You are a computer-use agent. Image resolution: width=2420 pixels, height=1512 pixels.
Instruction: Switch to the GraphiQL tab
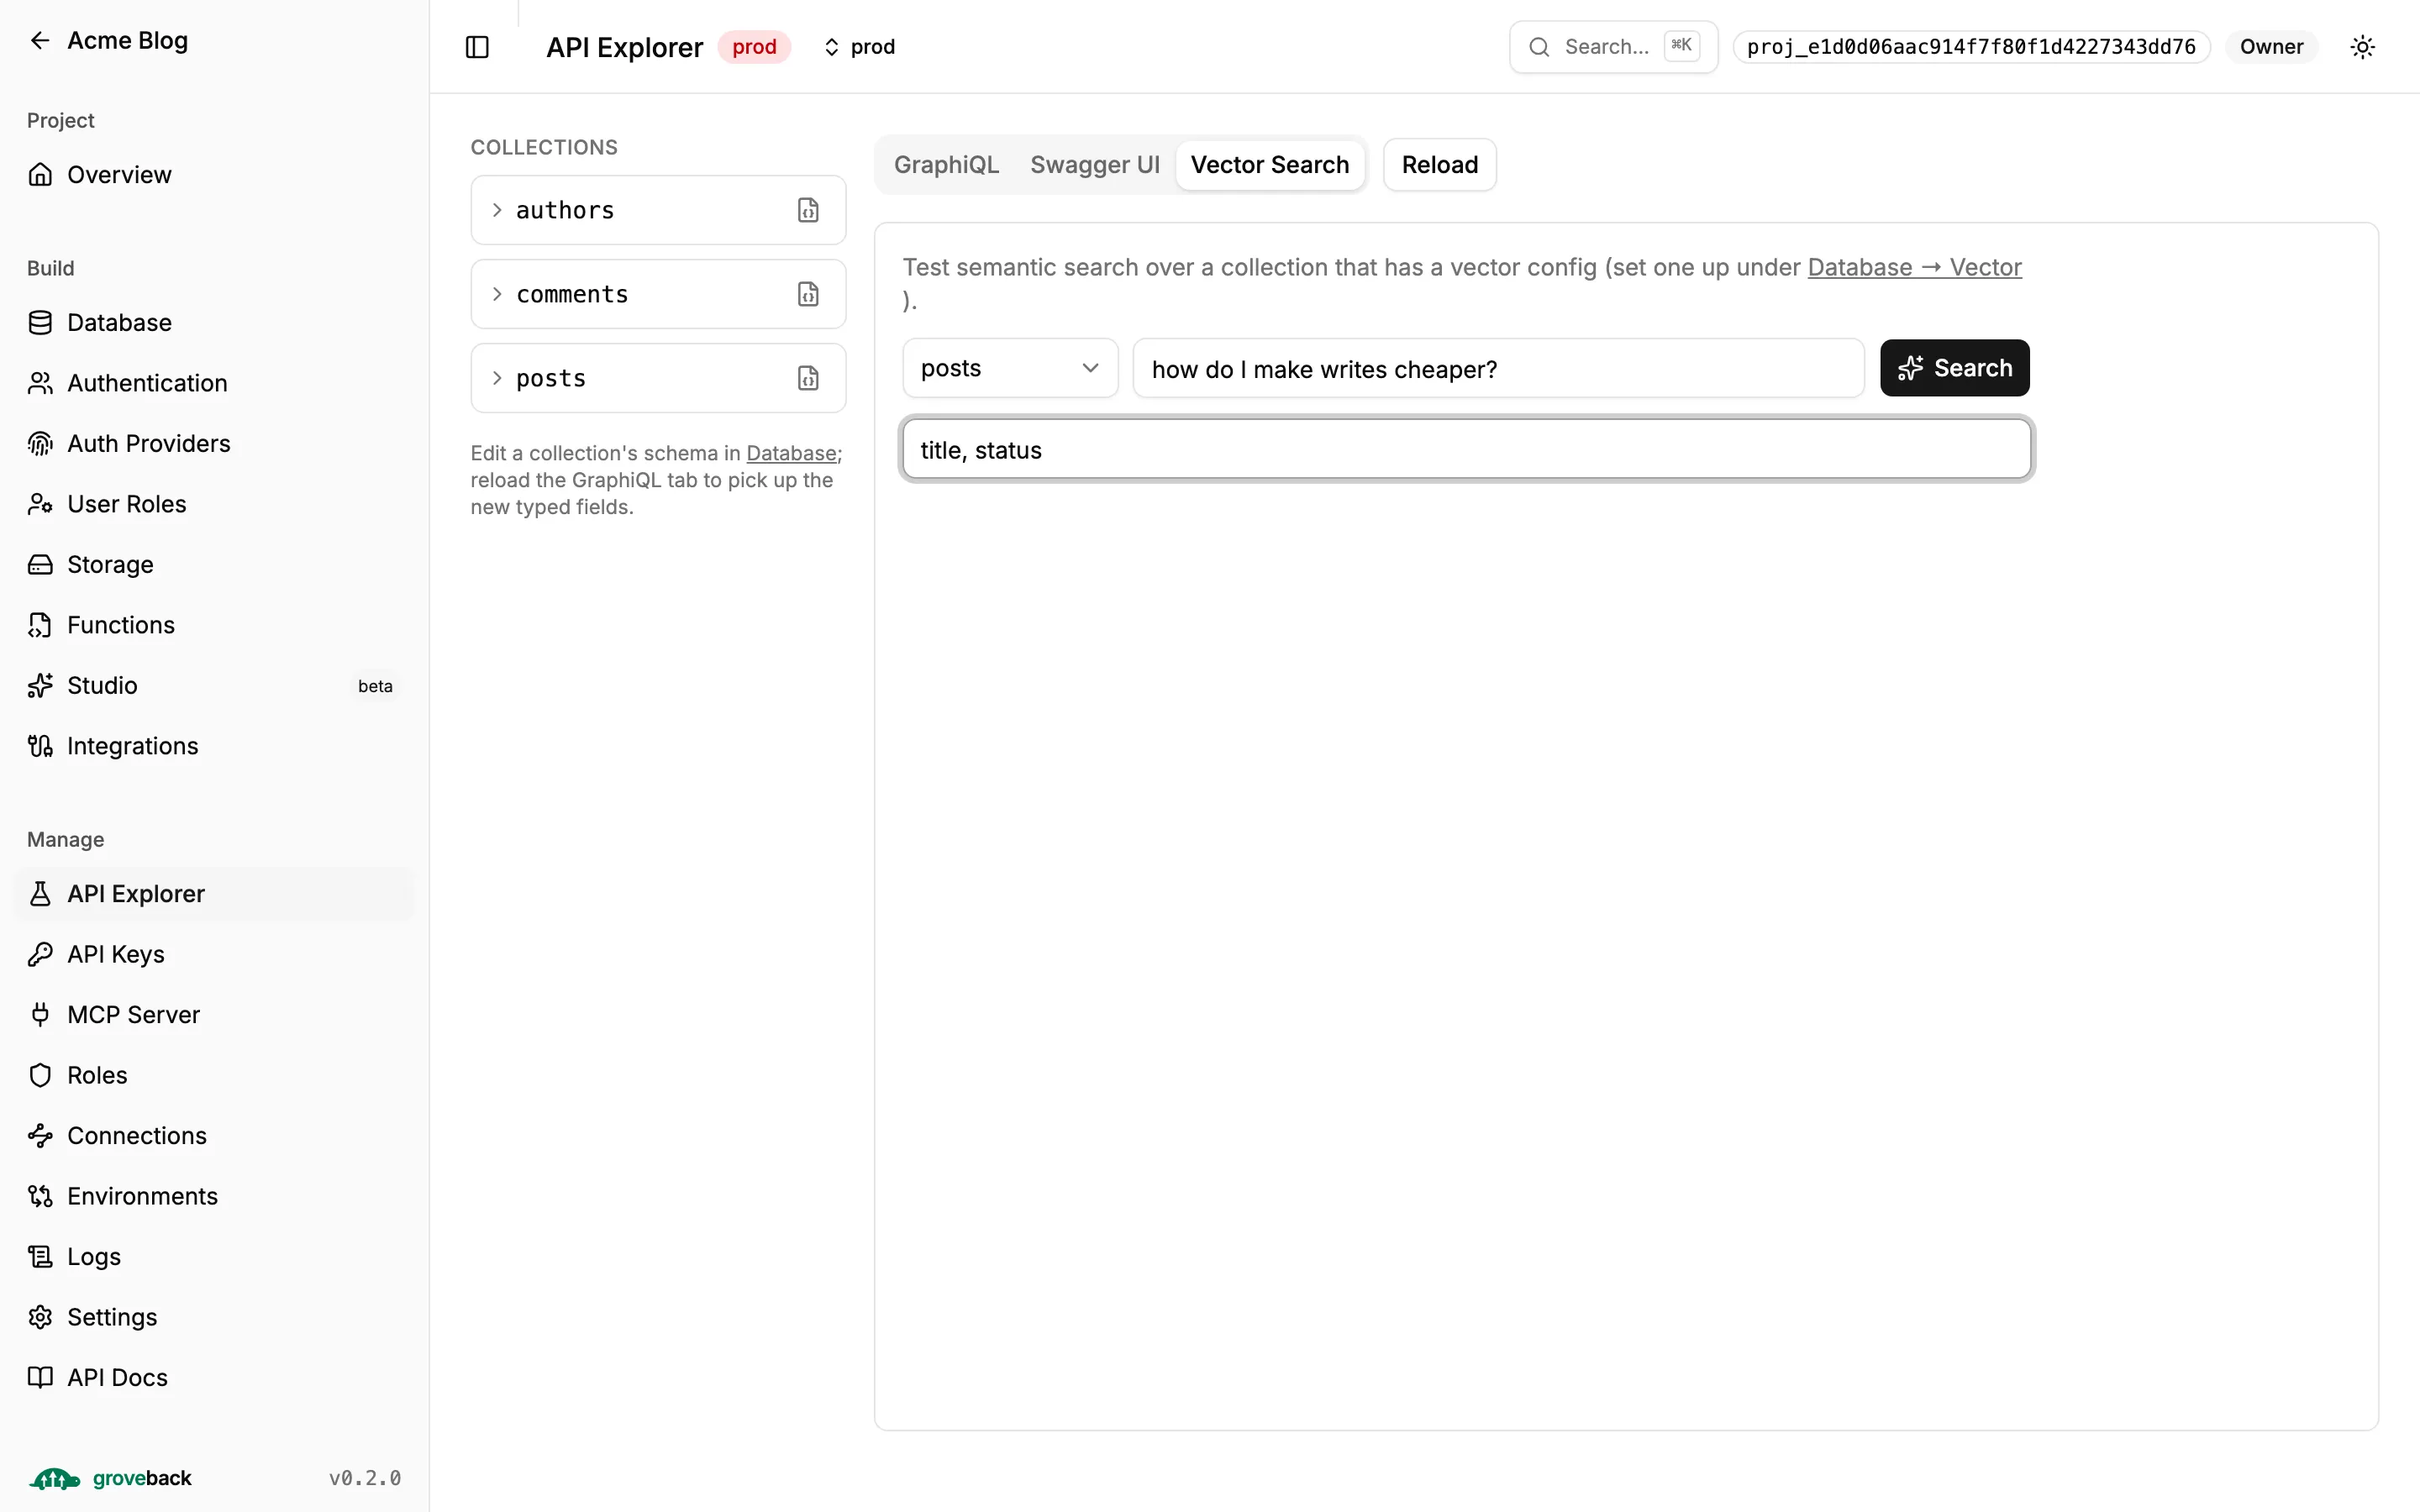pos(946,165)
